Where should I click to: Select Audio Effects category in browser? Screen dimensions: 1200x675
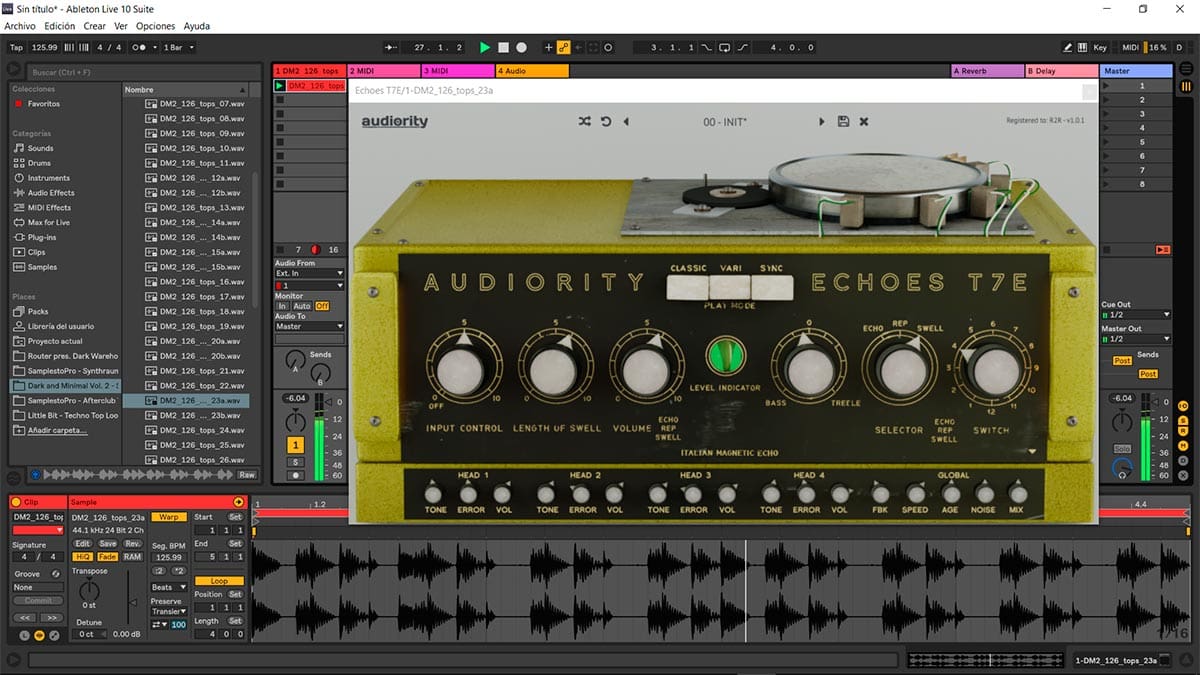click(51, 193)
